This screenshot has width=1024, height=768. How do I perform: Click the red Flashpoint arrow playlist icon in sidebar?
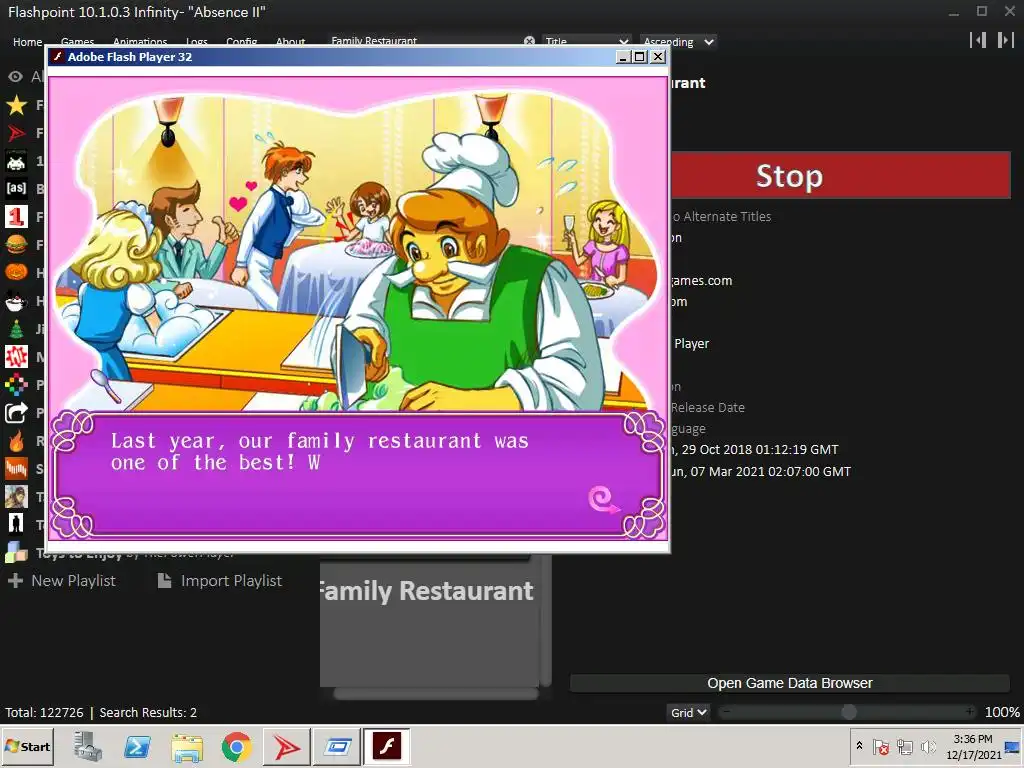(x=16, y=133)
